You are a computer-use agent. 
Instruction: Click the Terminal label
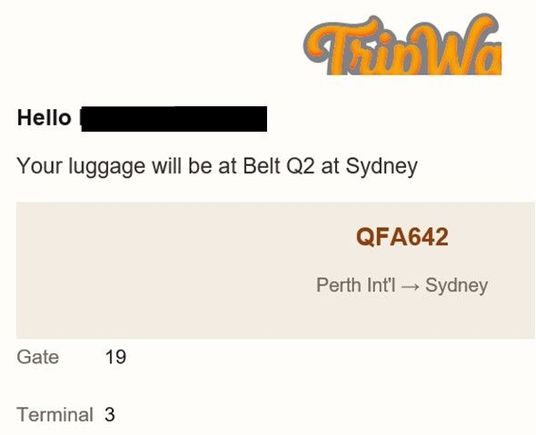tap(55, 414)
